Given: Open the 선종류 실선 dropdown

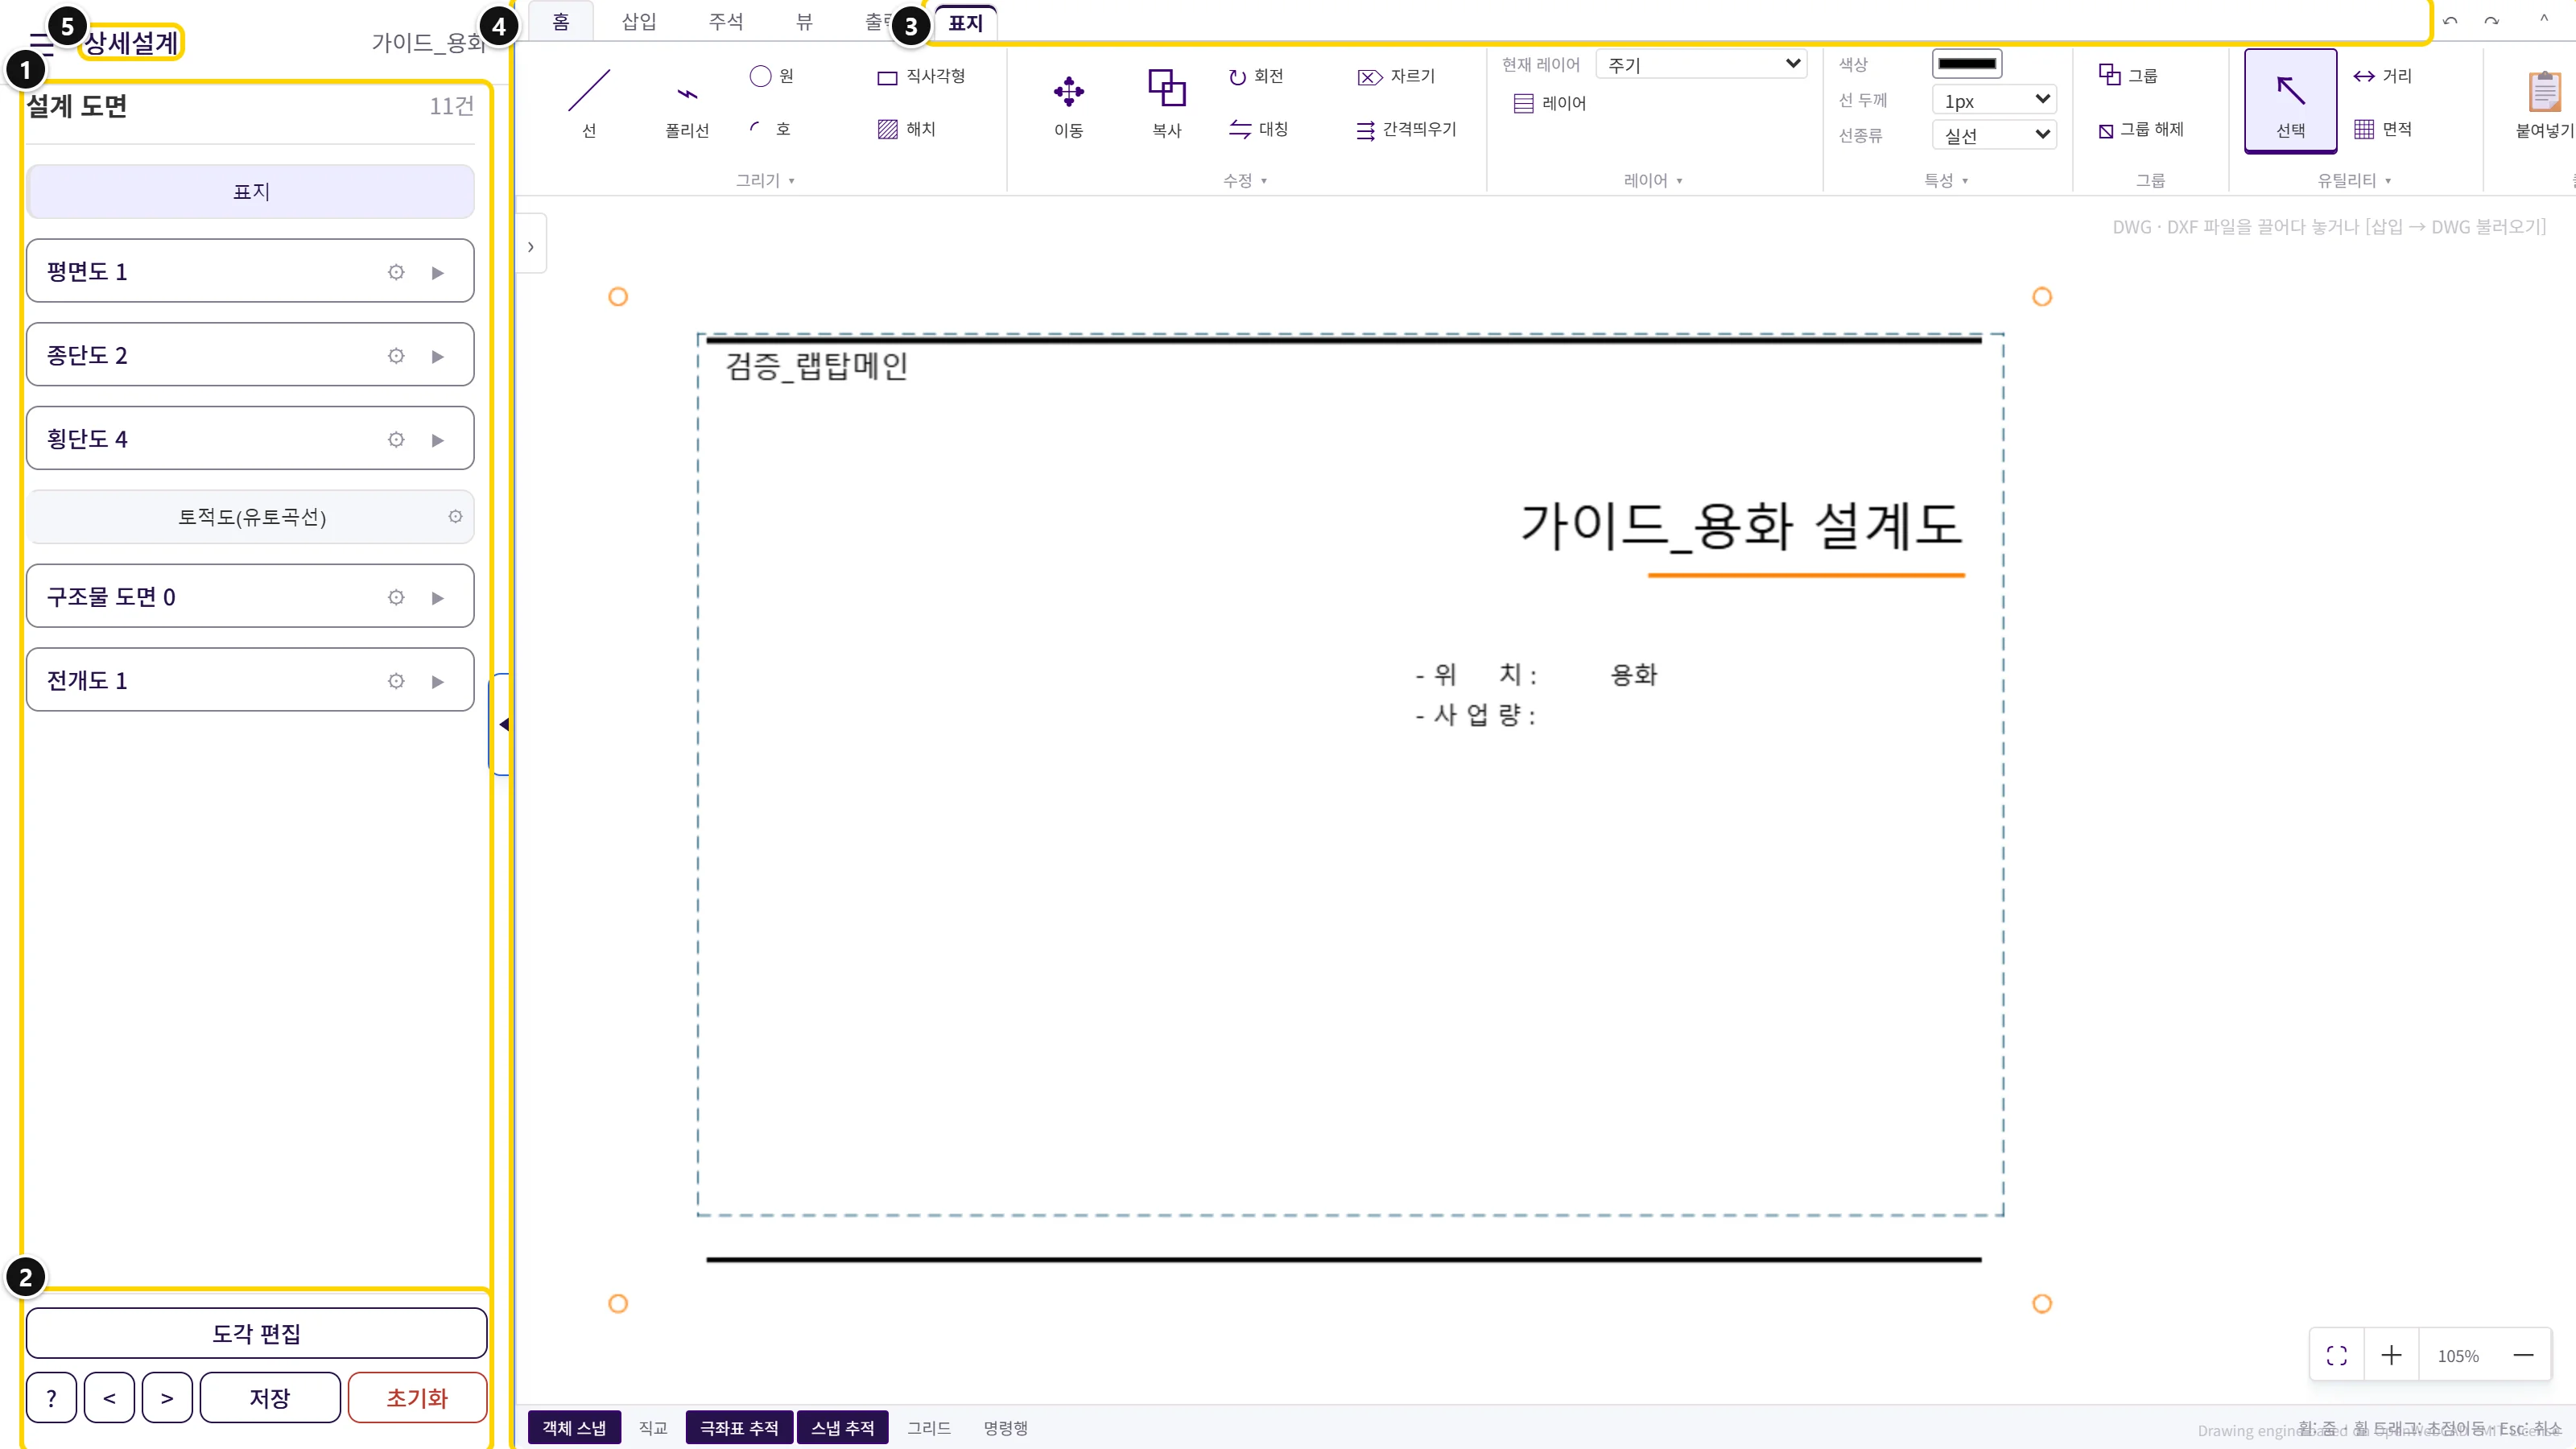Looking at the screenshot, I should (x=1994, y=135).
